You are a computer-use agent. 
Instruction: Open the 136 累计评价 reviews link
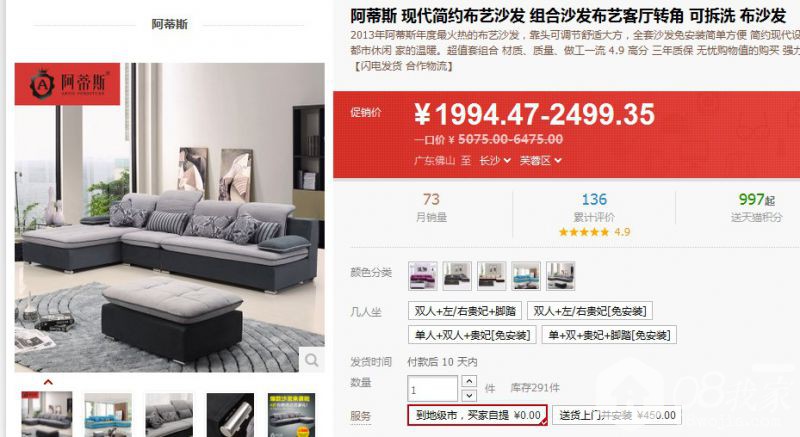tap(594, 207)
